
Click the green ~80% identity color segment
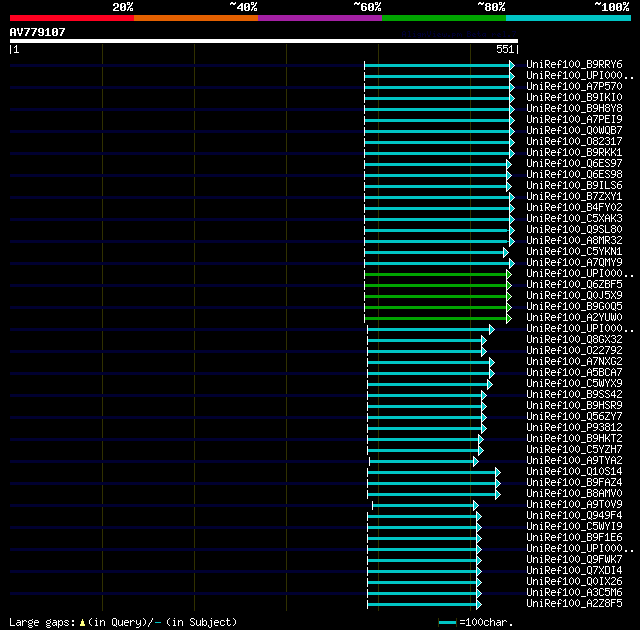coord(444,18)
